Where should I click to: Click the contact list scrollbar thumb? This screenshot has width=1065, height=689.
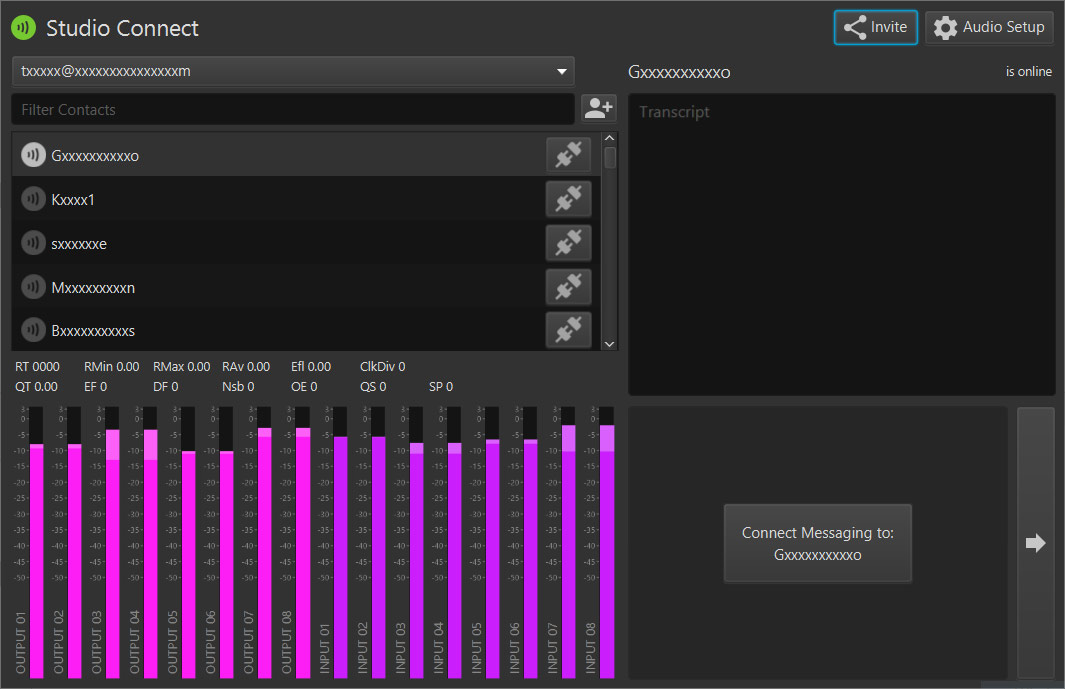[x=610, y=158]
